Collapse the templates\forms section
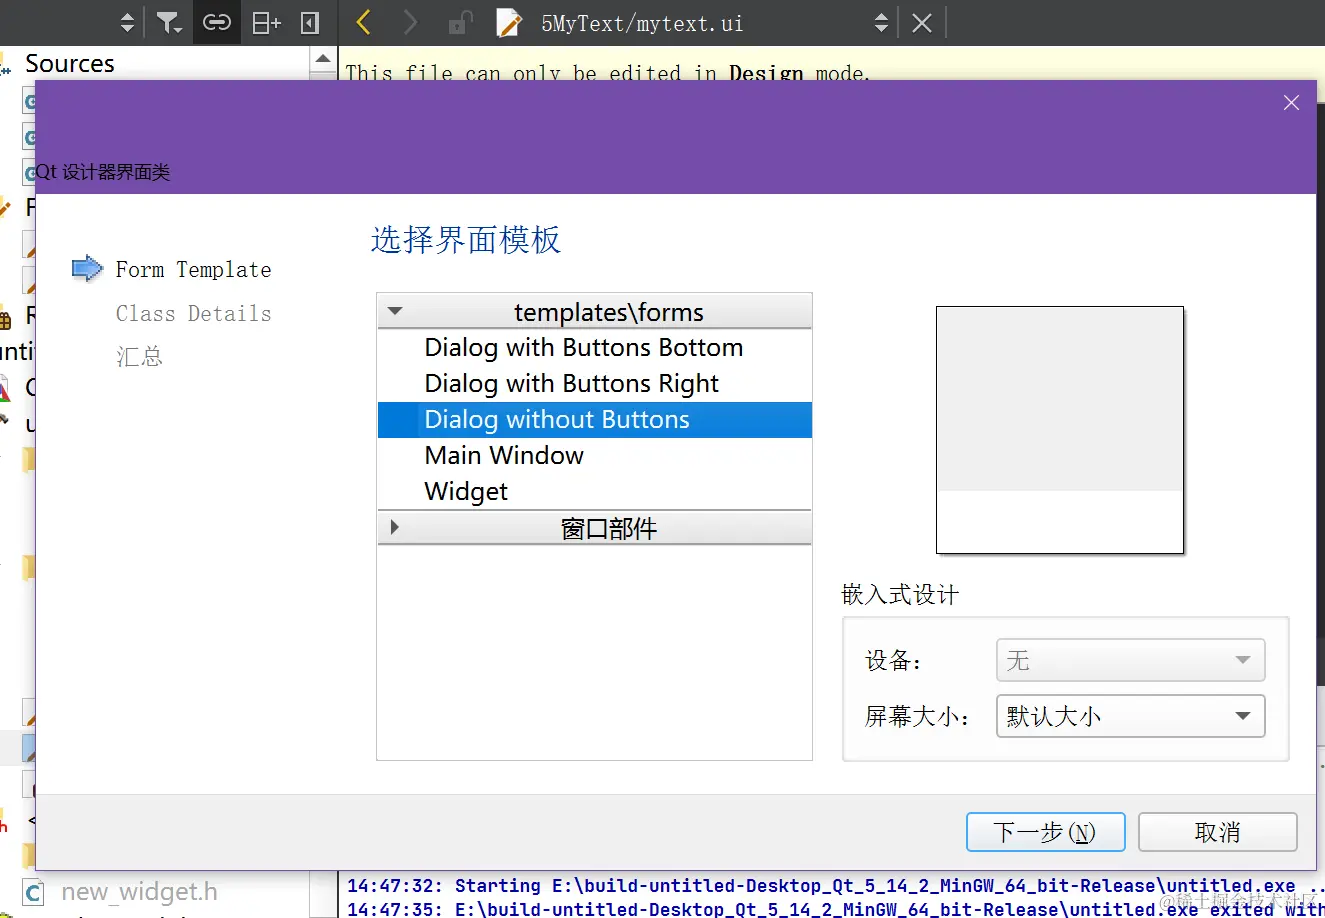Viewport: 1325px width, 918px height. pos(395,311)
